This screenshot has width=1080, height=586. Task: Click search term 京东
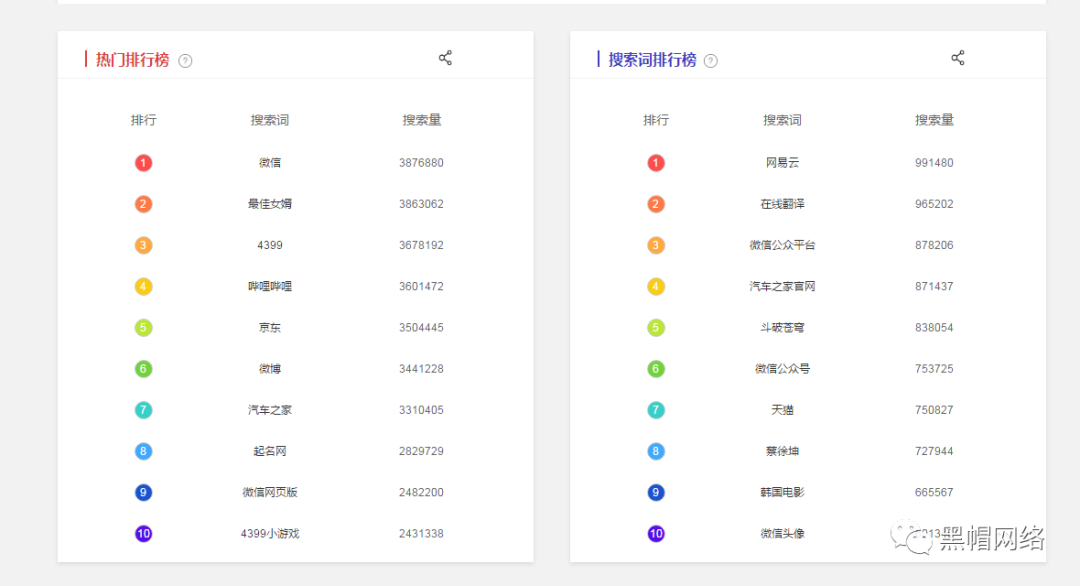click(x=270, y=328)
